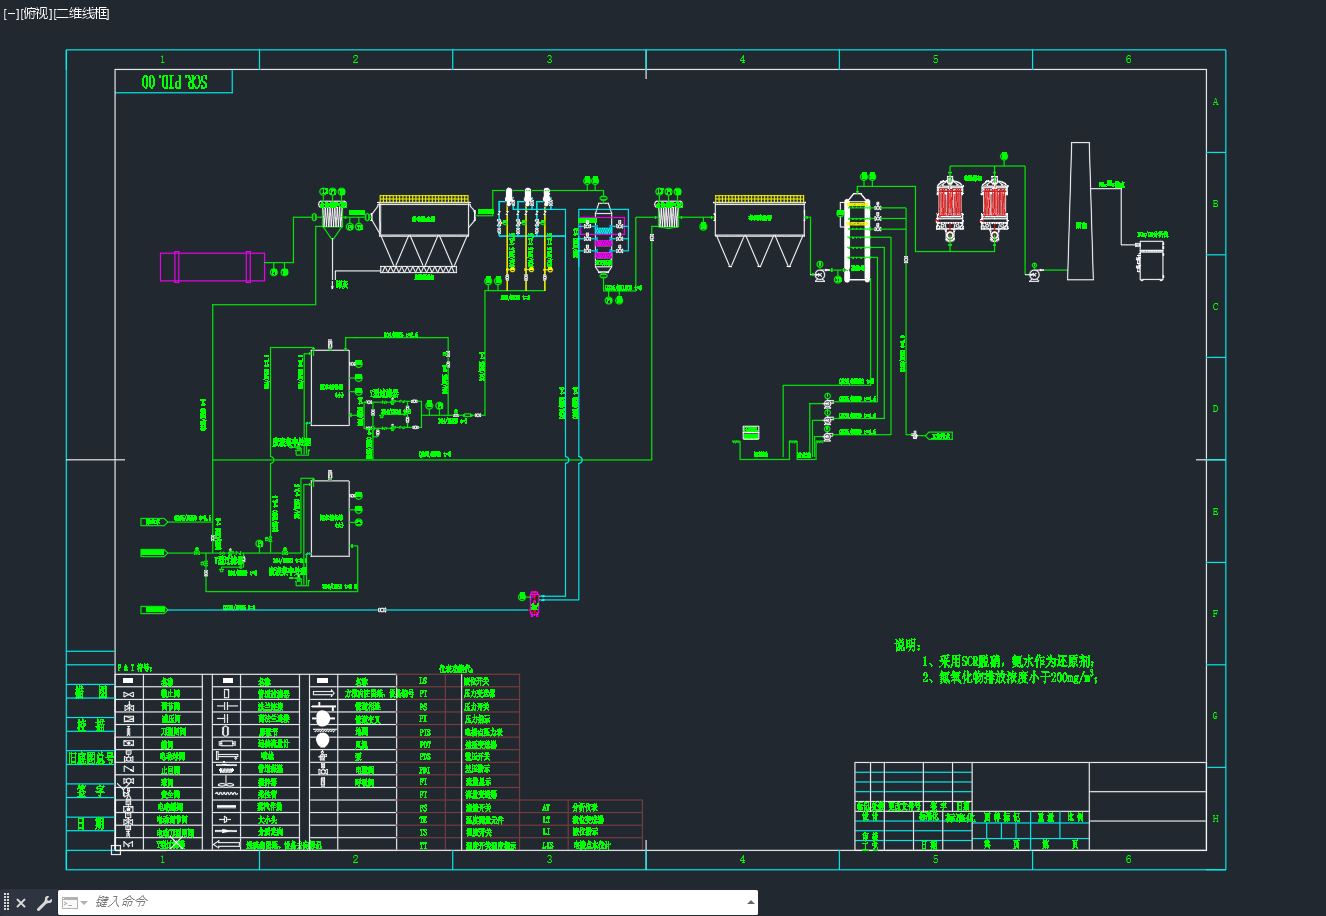The height and width of the screenshot is (916, 1326).
Task: Select the LIS code in instrument legend
Action: point(547,845)
